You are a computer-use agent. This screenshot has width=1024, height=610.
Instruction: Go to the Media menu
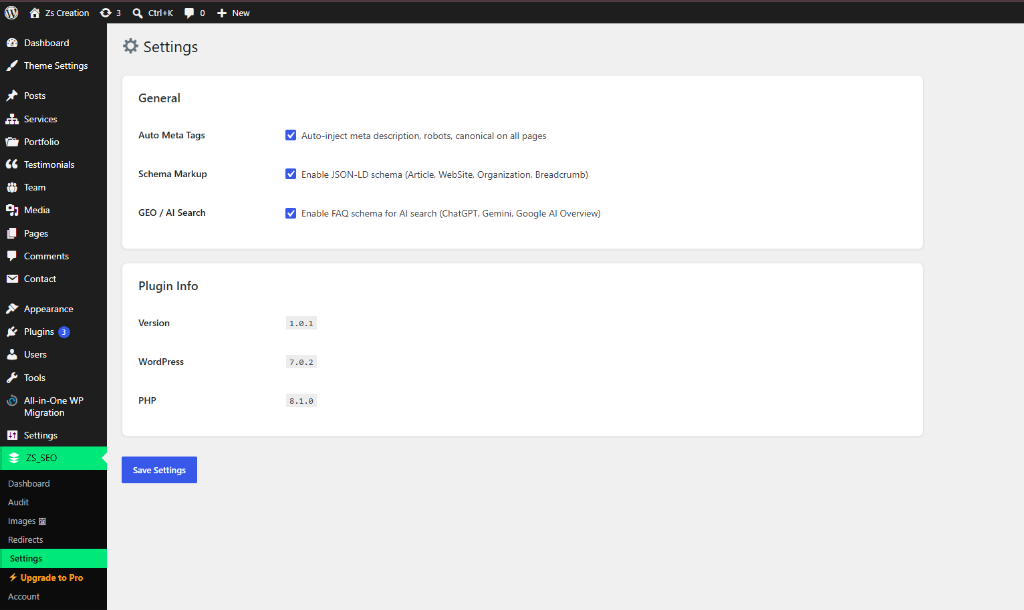37,210
